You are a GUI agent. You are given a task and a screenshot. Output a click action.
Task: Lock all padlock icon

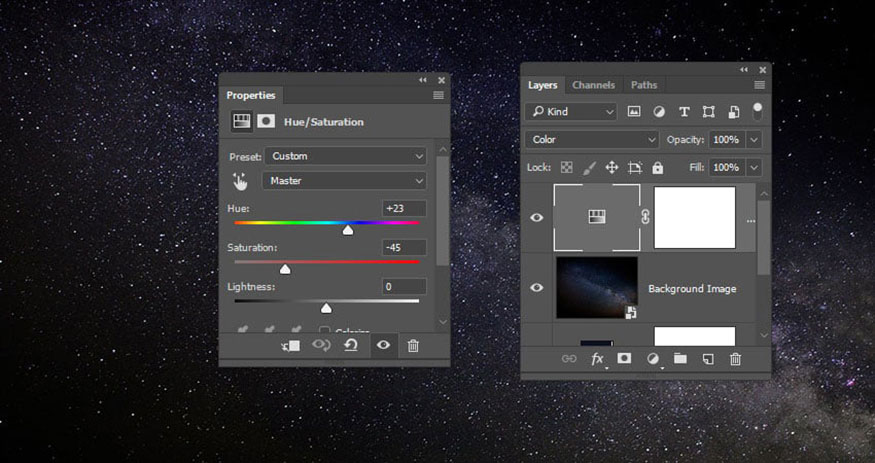click(x=658, y=167)
